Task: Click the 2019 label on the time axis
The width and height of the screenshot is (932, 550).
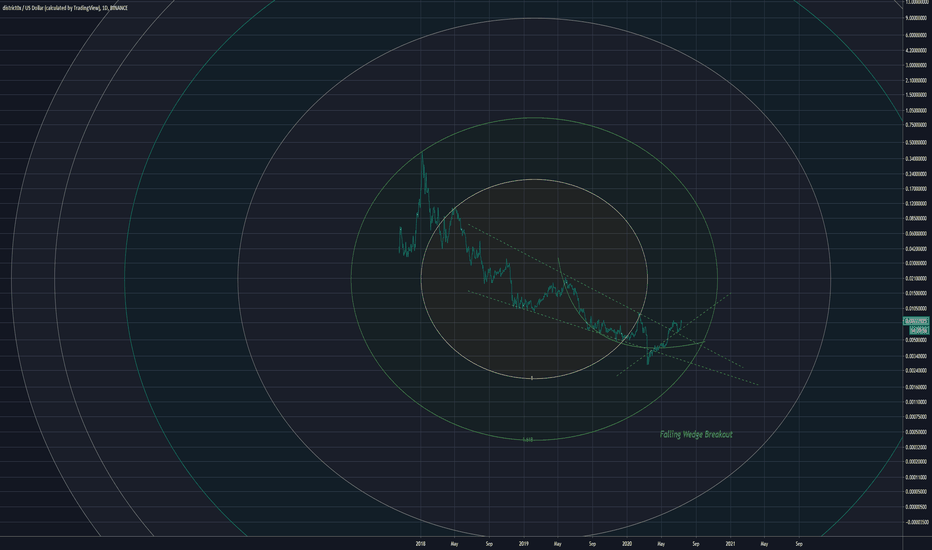Action: [x=524, y=543]
